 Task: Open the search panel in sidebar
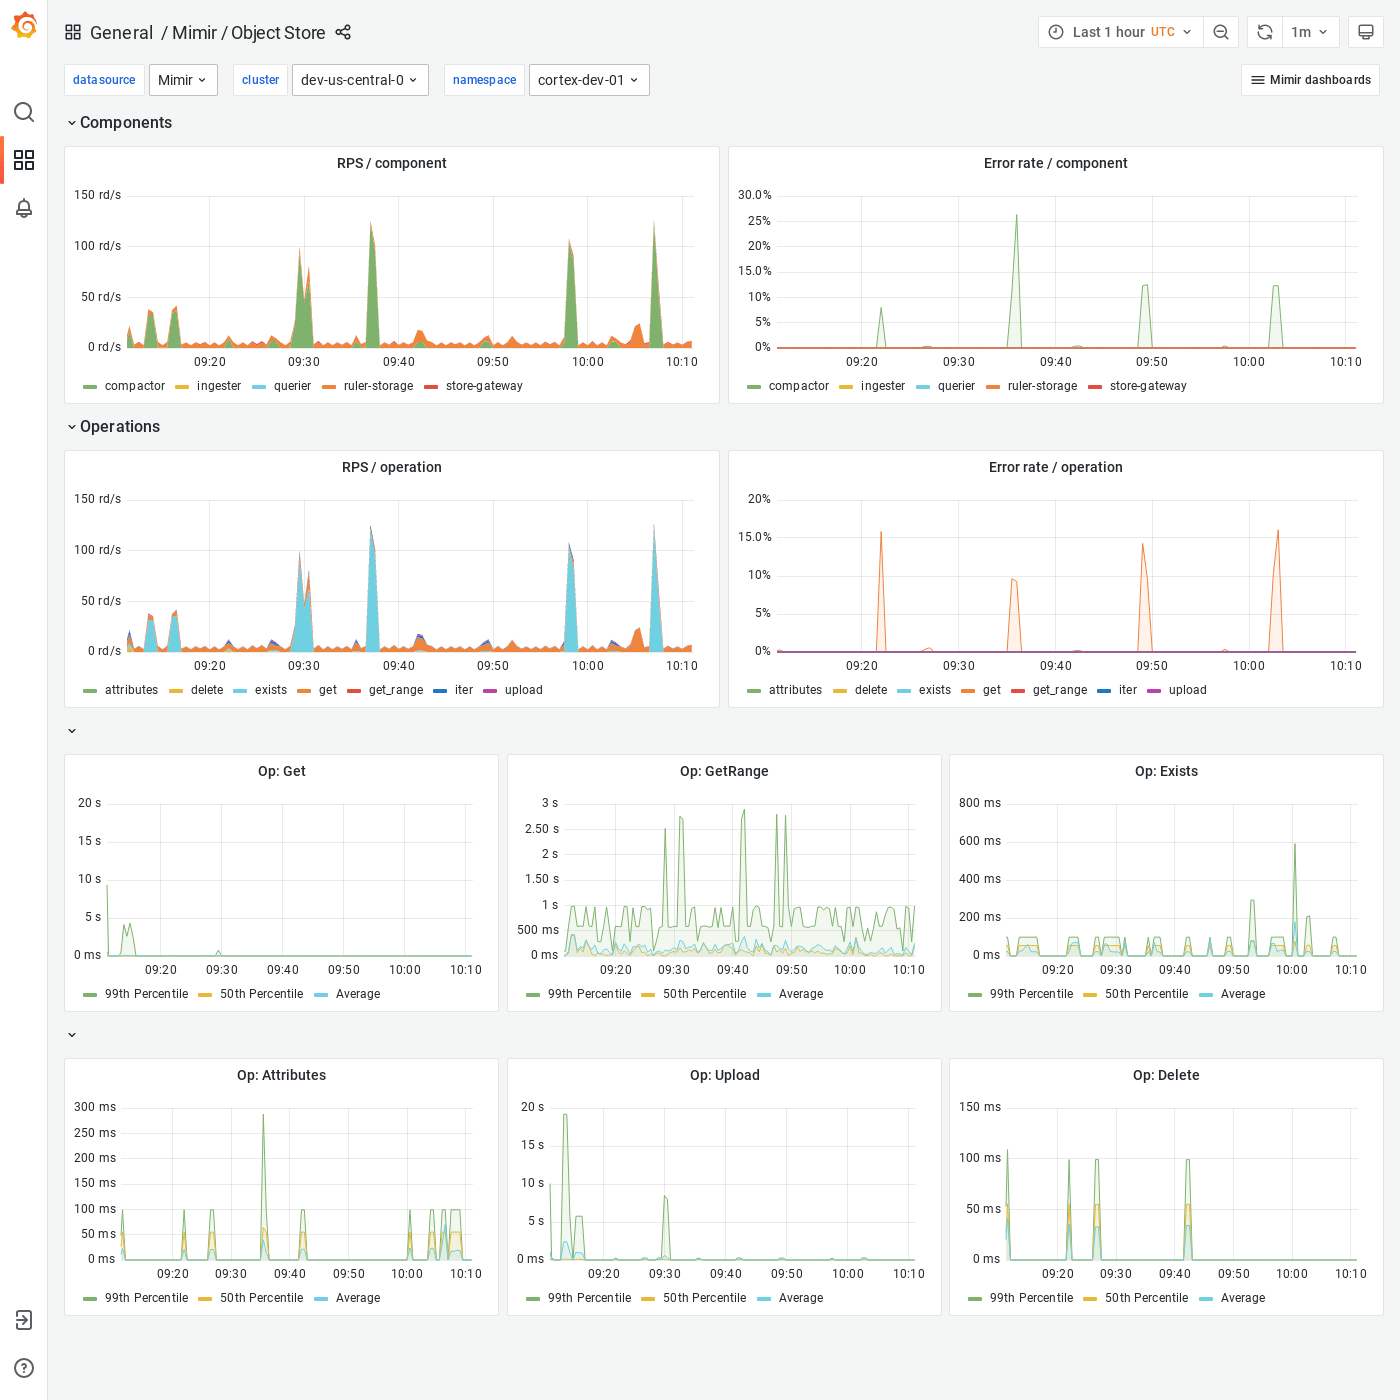(x=24, y=113)
